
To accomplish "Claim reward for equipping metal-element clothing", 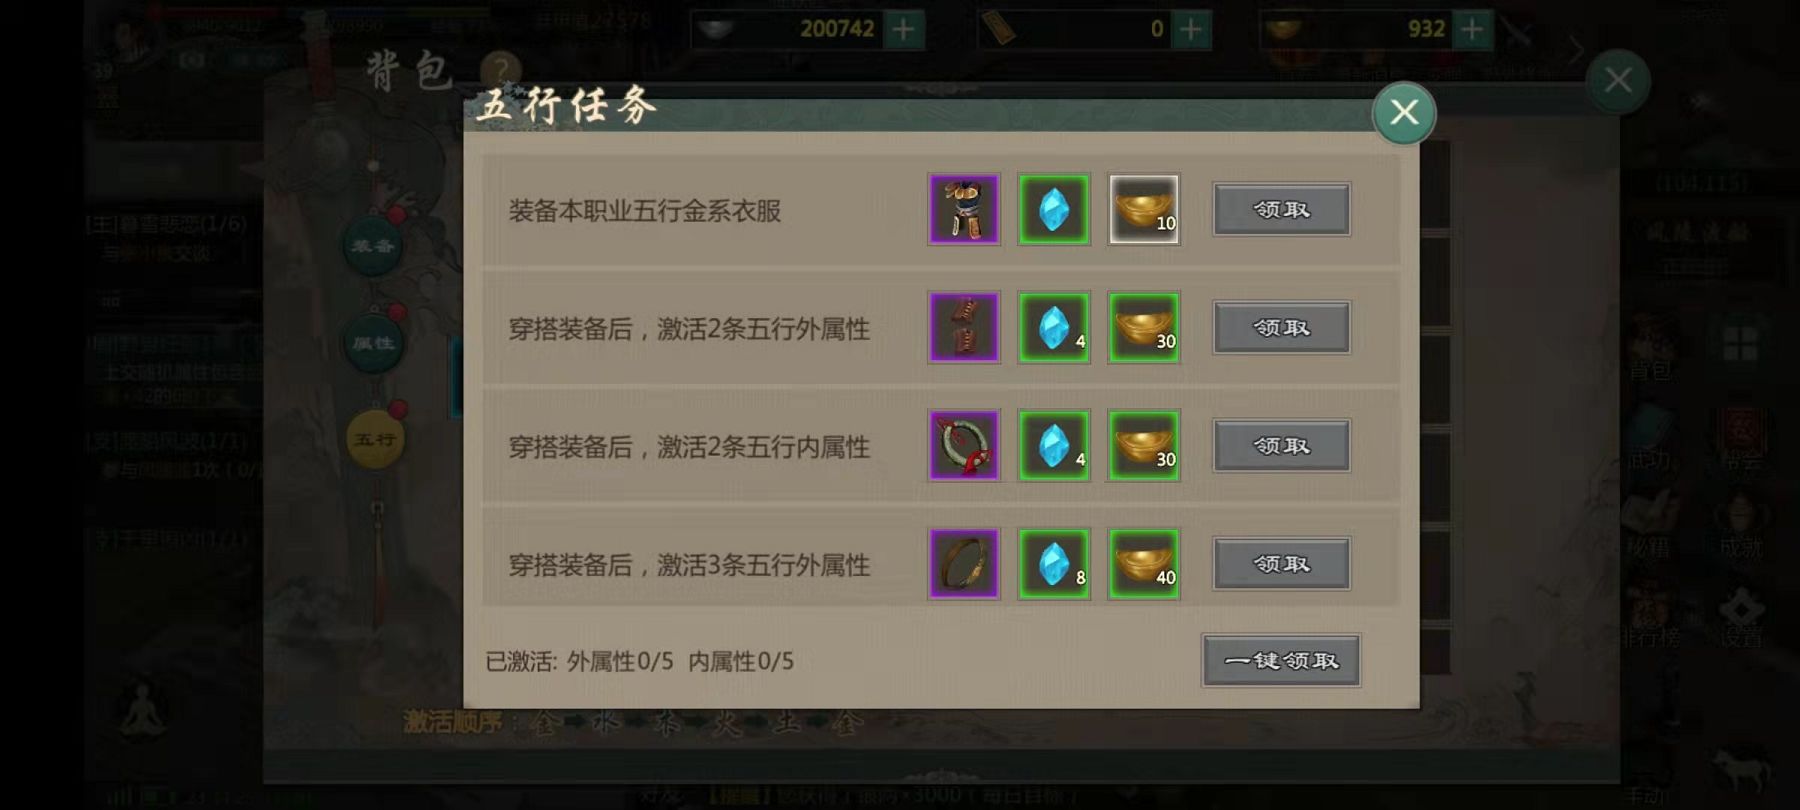I will [x=1282, y=209].
